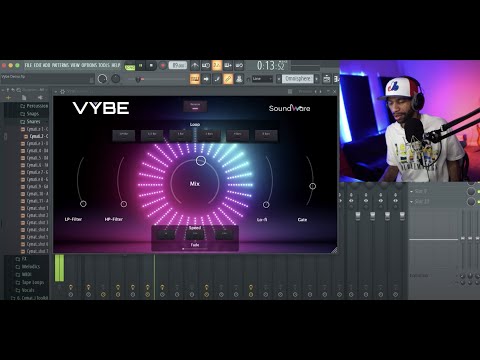Expand the Vocals folder

pos(25,290)
